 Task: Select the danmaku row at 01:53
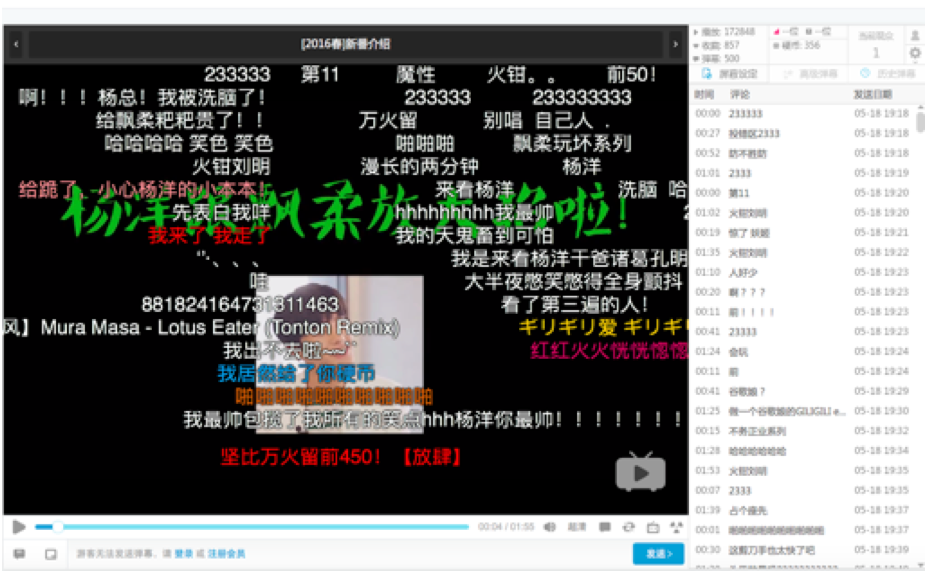tap(803, 470)
